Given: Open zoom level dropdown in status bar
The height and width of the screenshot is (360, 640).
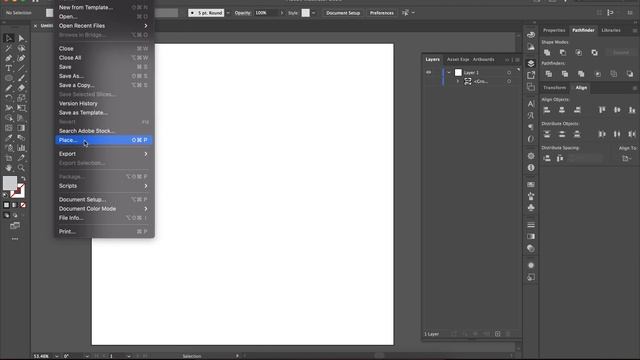Looking at the screenshot, I should [57, 356].
